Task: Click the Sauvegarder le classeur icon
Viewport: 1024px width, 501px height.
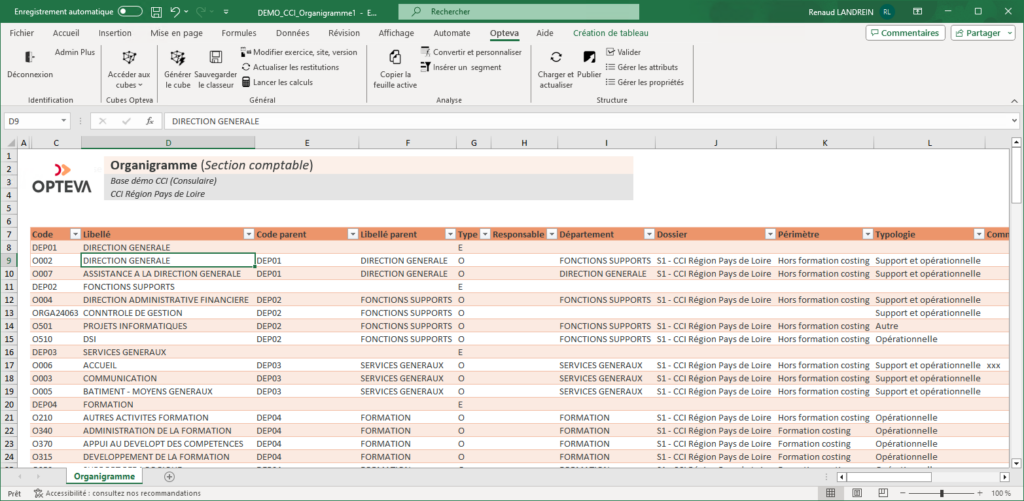Action: click(x=215, y=58)
